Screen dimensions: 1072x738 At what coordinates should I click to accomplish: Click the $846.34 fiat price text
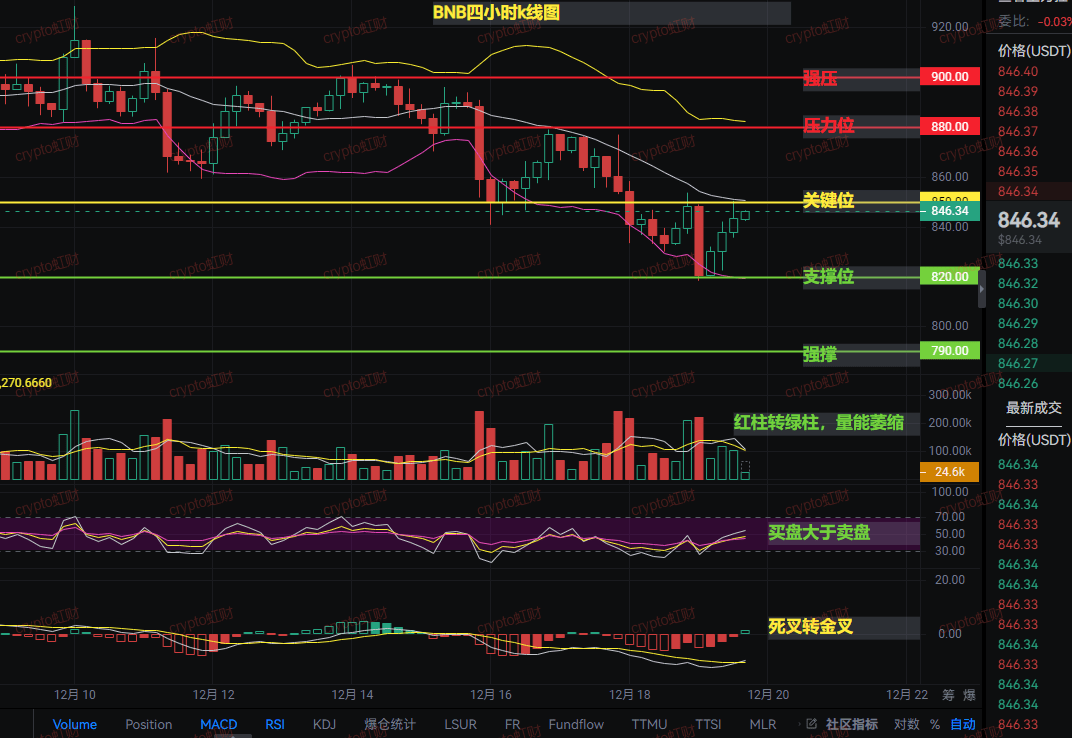point(1019,239)
